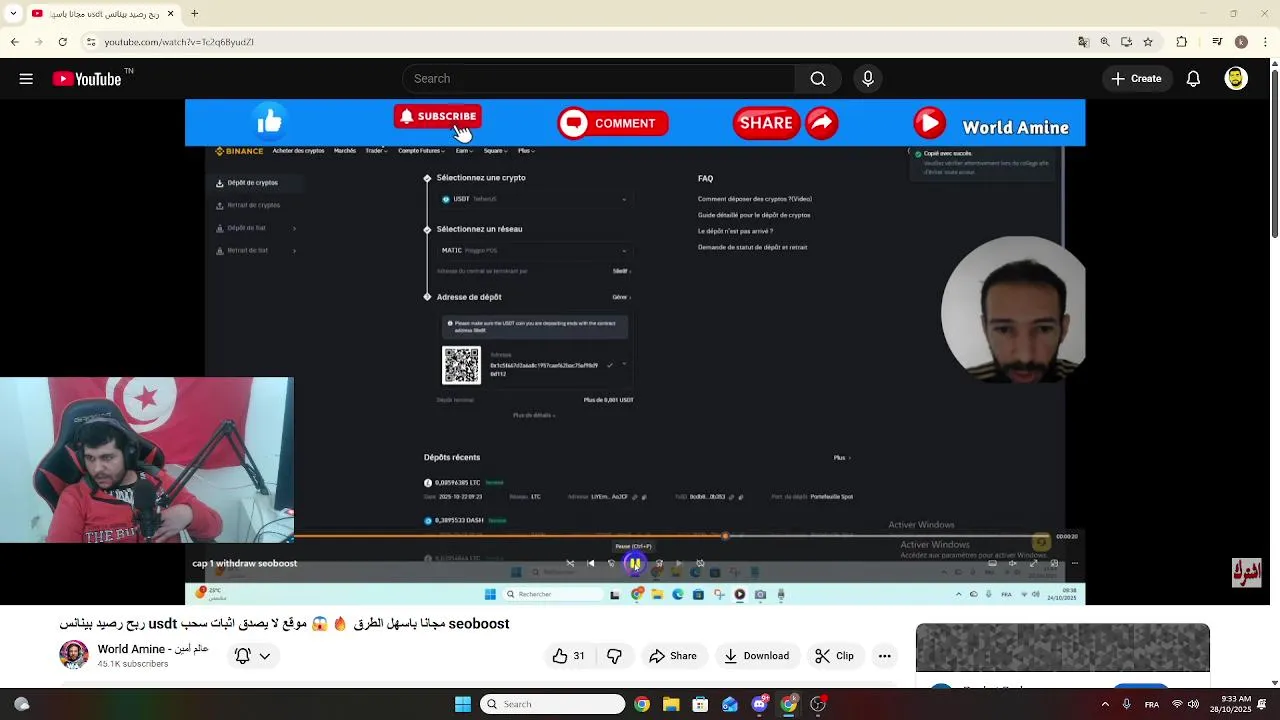Click the YouTube search field
The width and height of the screenshot is (1280, 720).
(598, 79)
